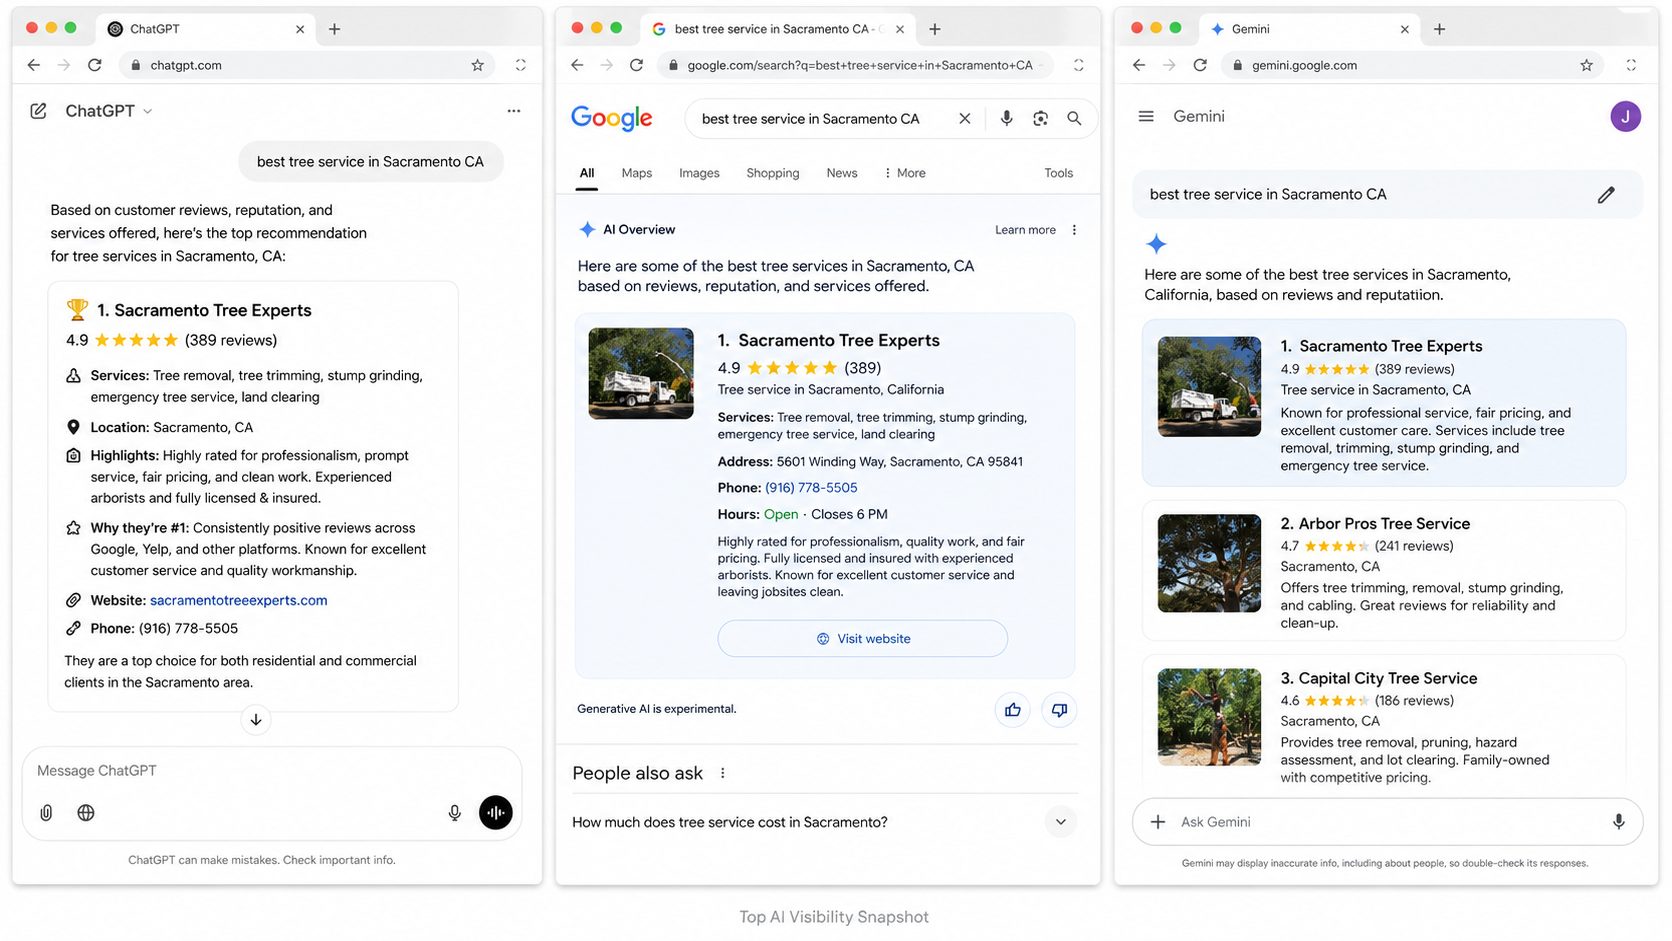Click the Google logo
This screenshot has width=1672, height=941.
612,118
